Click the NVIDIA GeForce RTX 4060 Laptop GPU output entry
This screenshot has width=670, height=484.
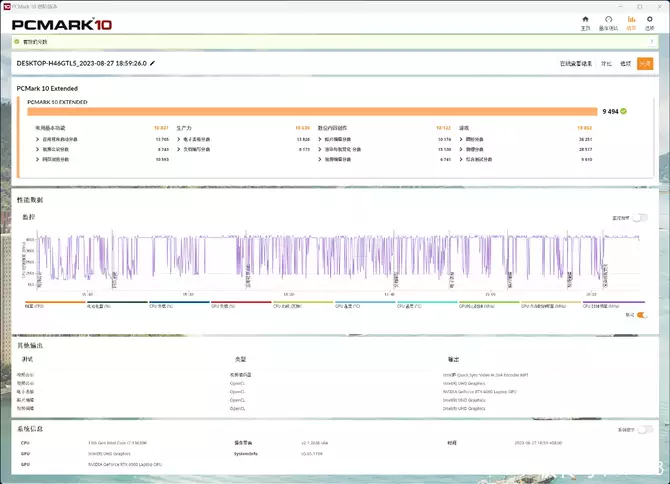point(480,392)
